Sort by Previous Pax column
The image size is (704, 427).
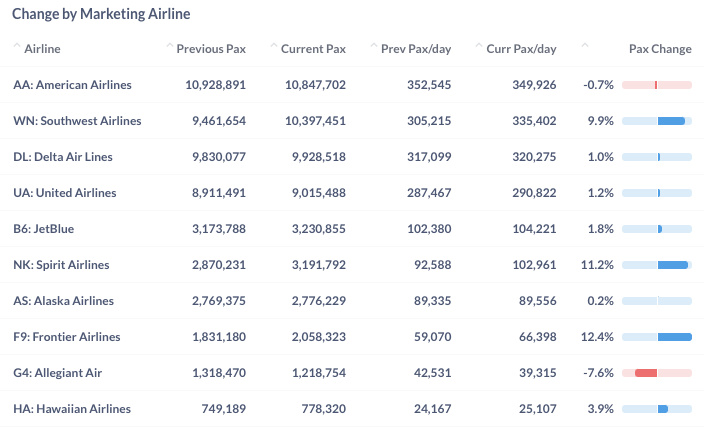(210, 49)
